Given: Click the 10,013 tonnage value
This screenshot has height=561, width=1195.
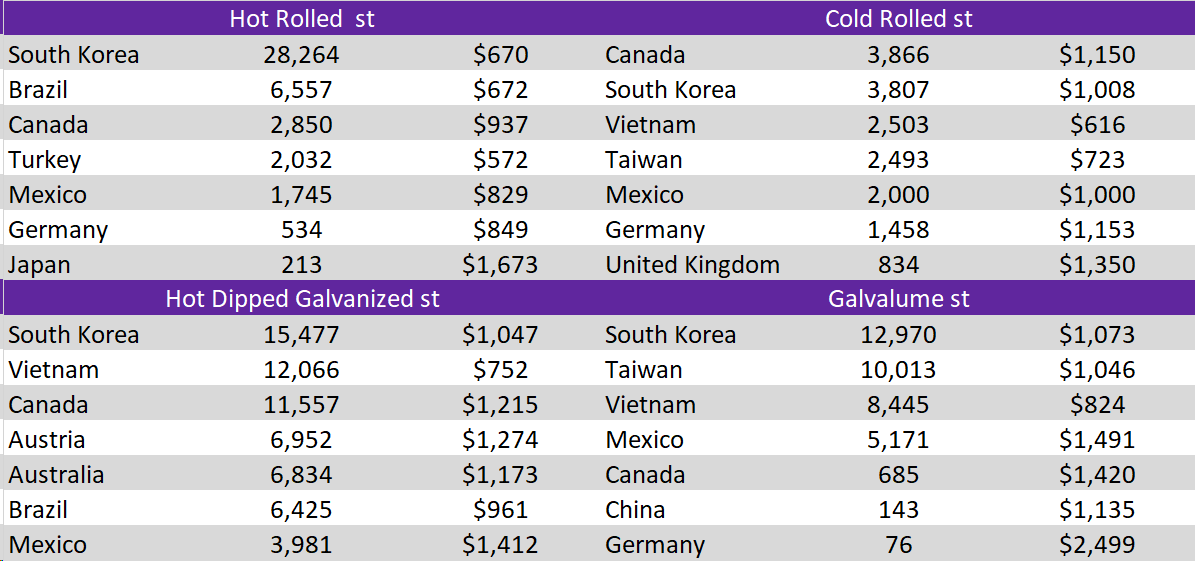Looking at the screenshot, I should [898, 370].
